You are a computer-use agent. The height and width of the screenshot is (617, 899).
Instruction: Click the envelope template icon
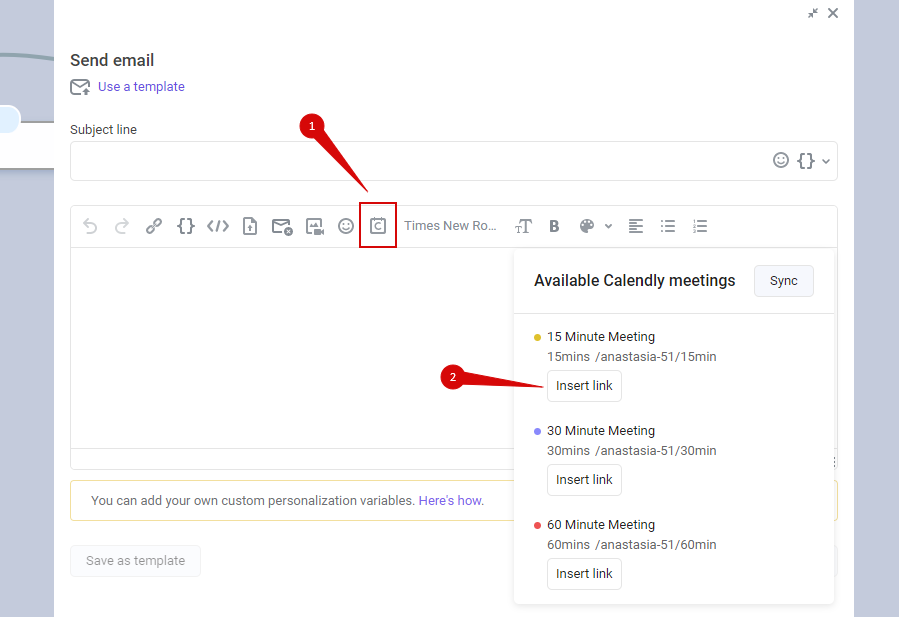tap(80, 87)
